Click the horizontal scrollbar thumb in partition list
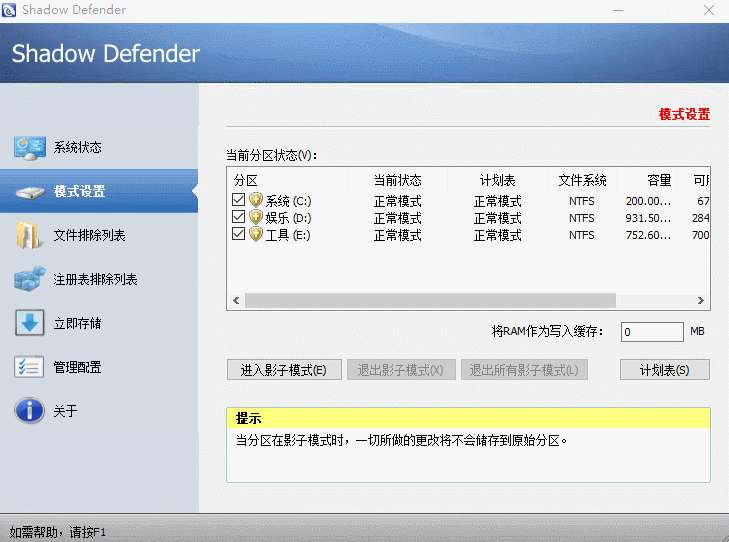Screen dimensions: 729x542 (x=431, y=300)
